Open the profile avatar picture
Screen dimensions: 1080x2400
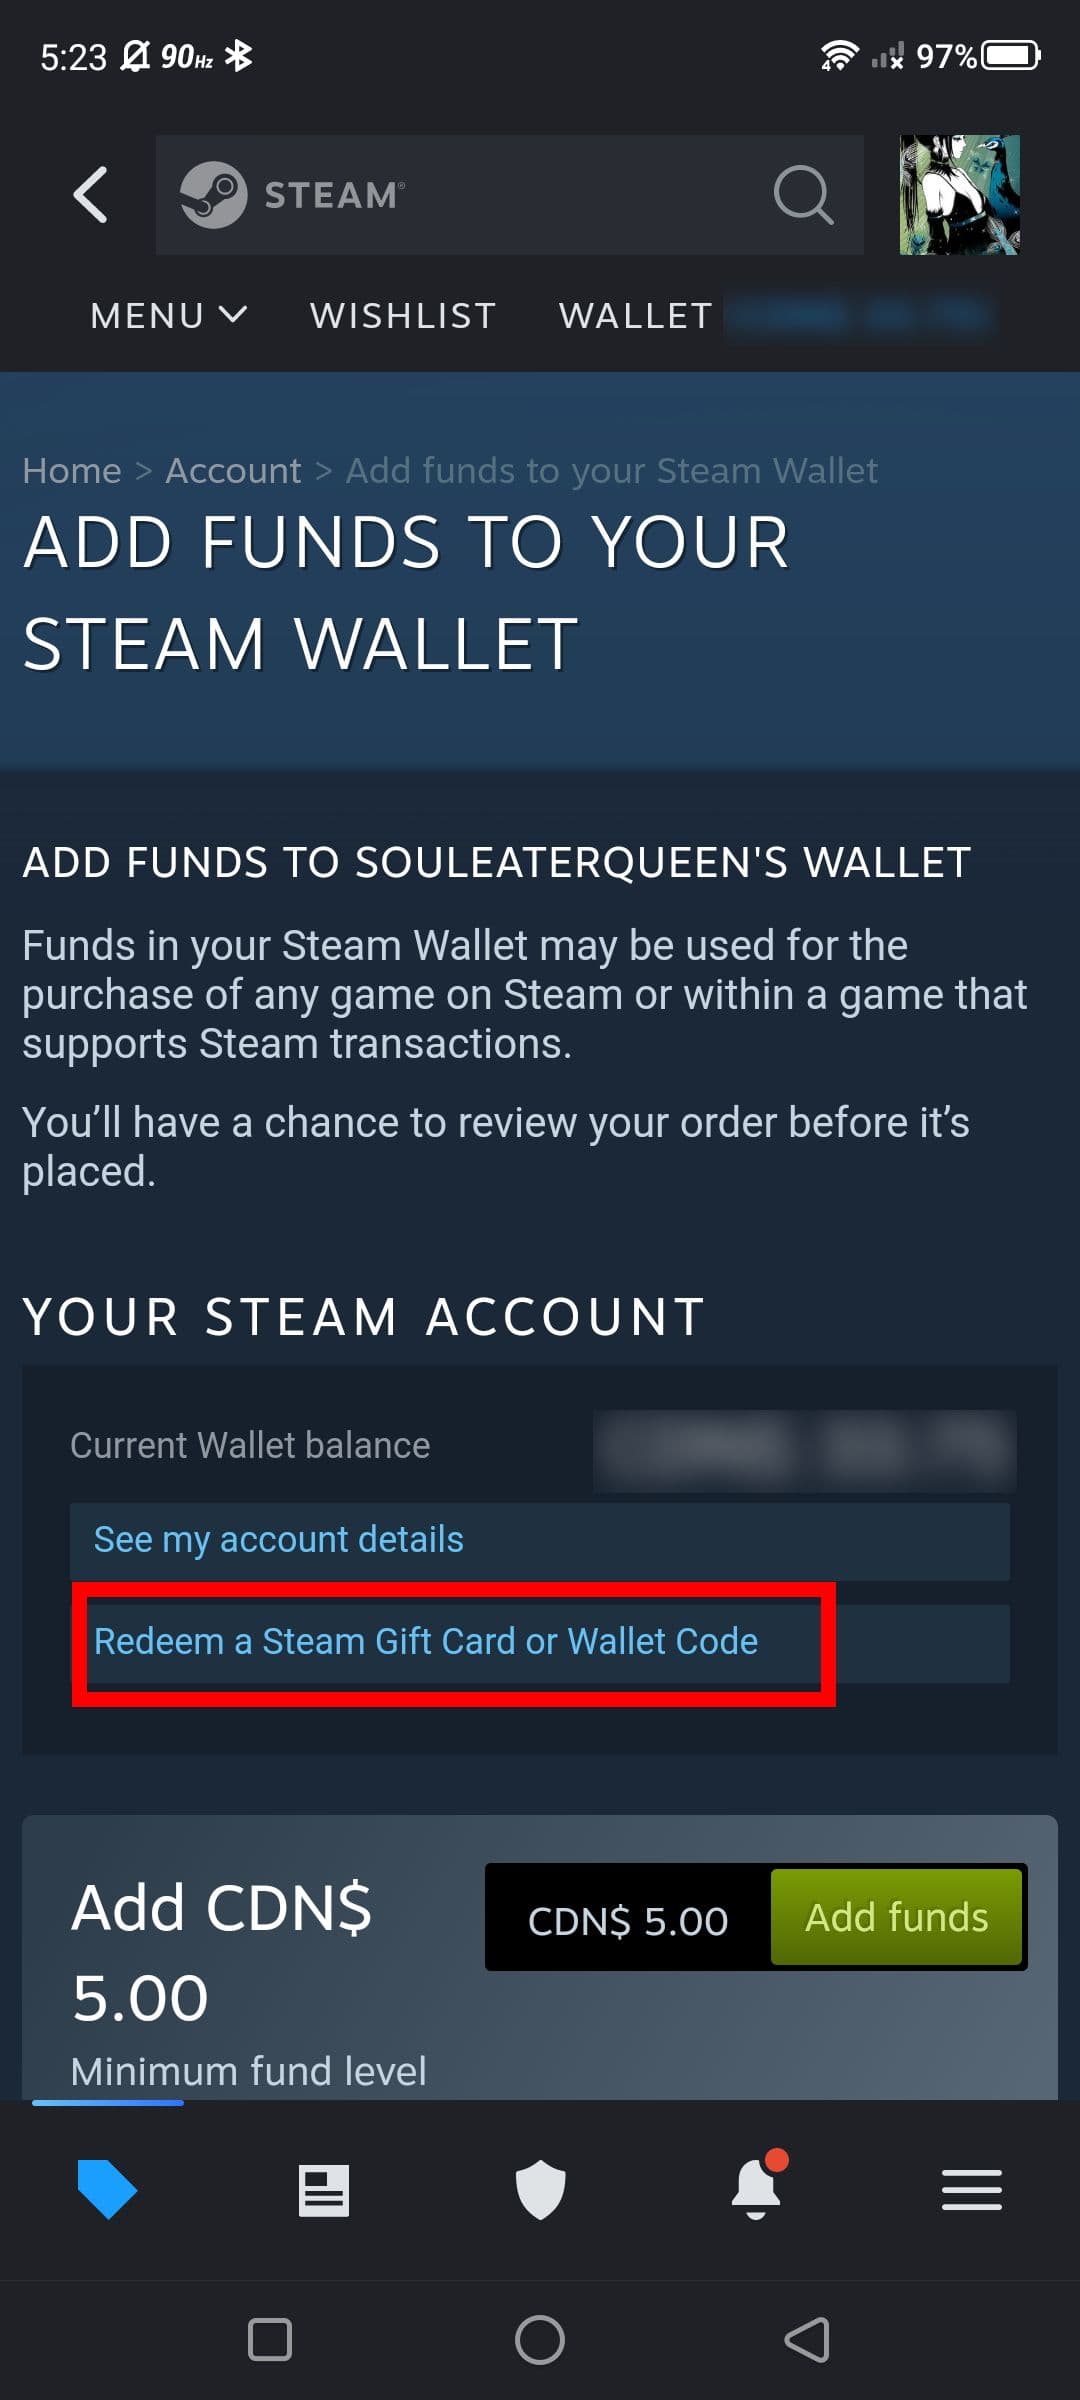coord(959,194)
